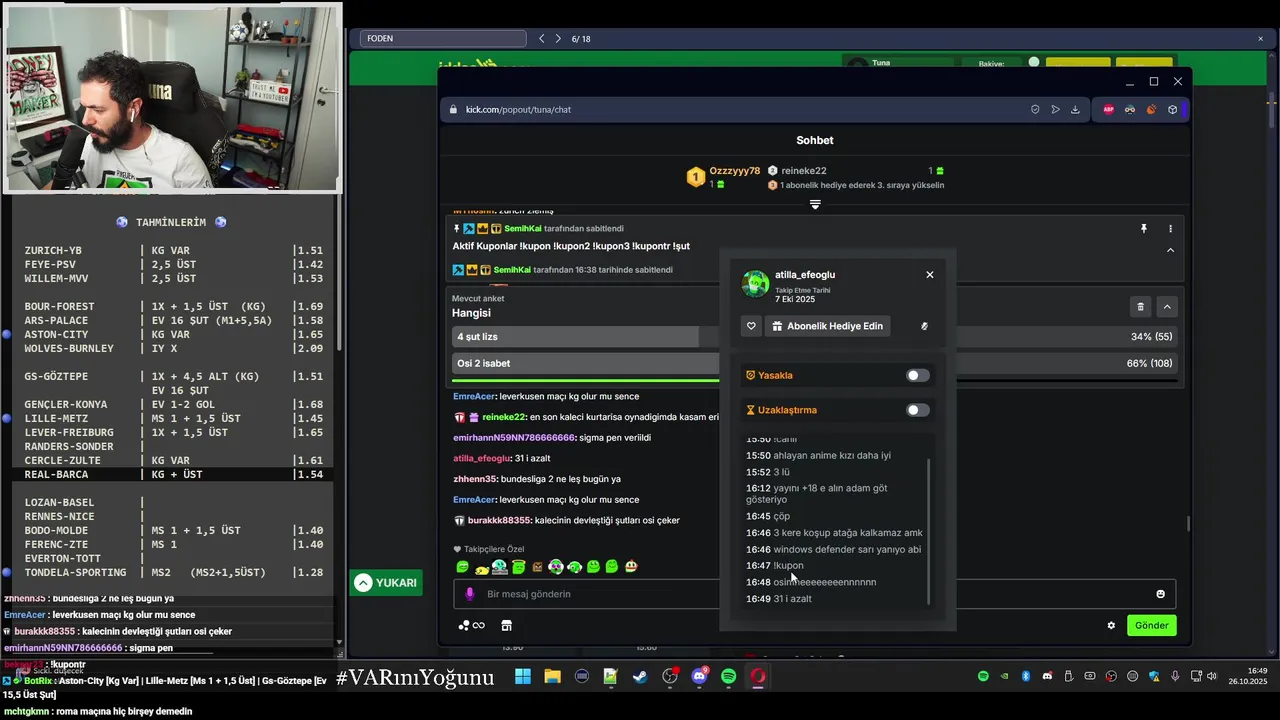Open emoji picker in message box
1280x720 pixels.
pos(1160,594)
